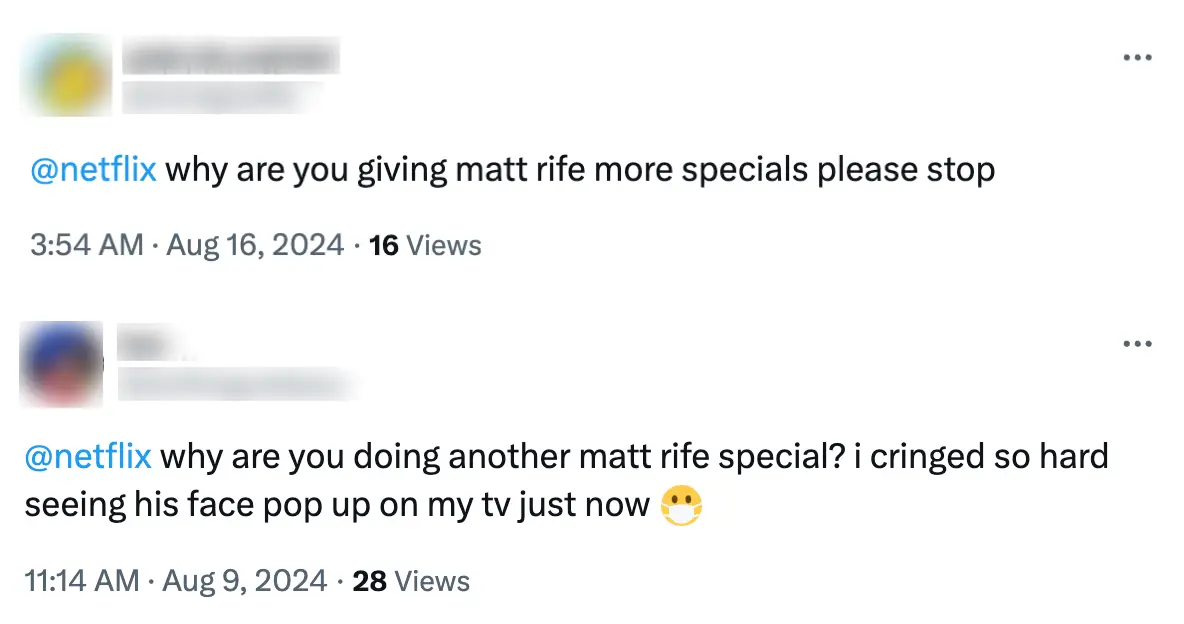Select the yellow avatar image on the top post
The image size is (1184, 624).
[x=66, y=74]
